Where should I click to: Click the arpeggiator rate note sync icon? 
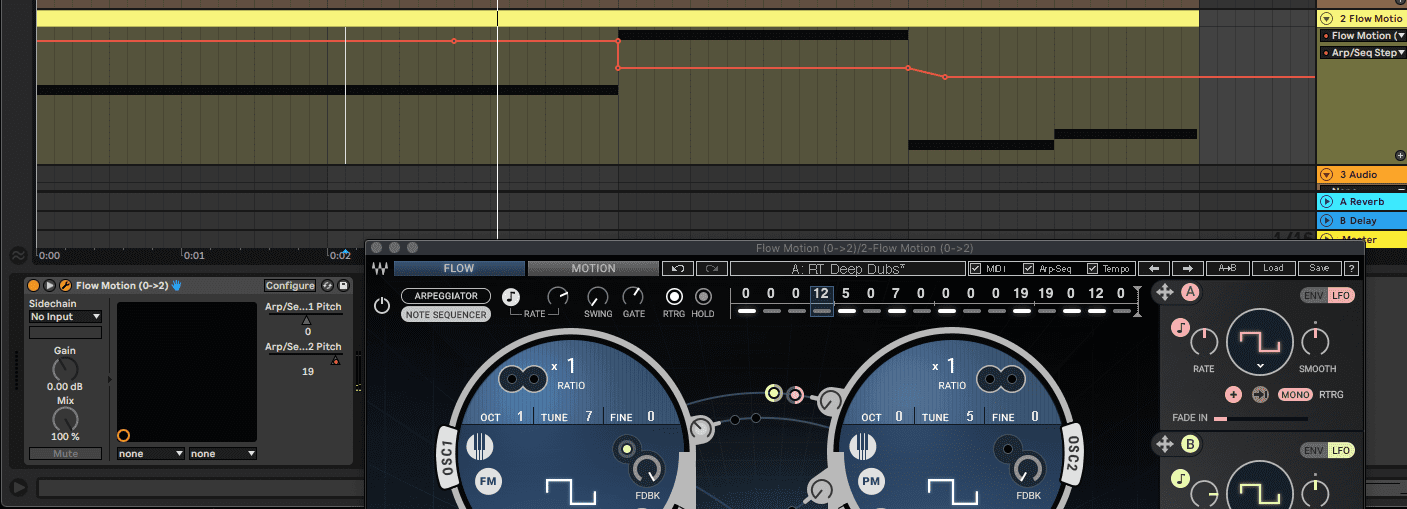[x=511, y=297]
